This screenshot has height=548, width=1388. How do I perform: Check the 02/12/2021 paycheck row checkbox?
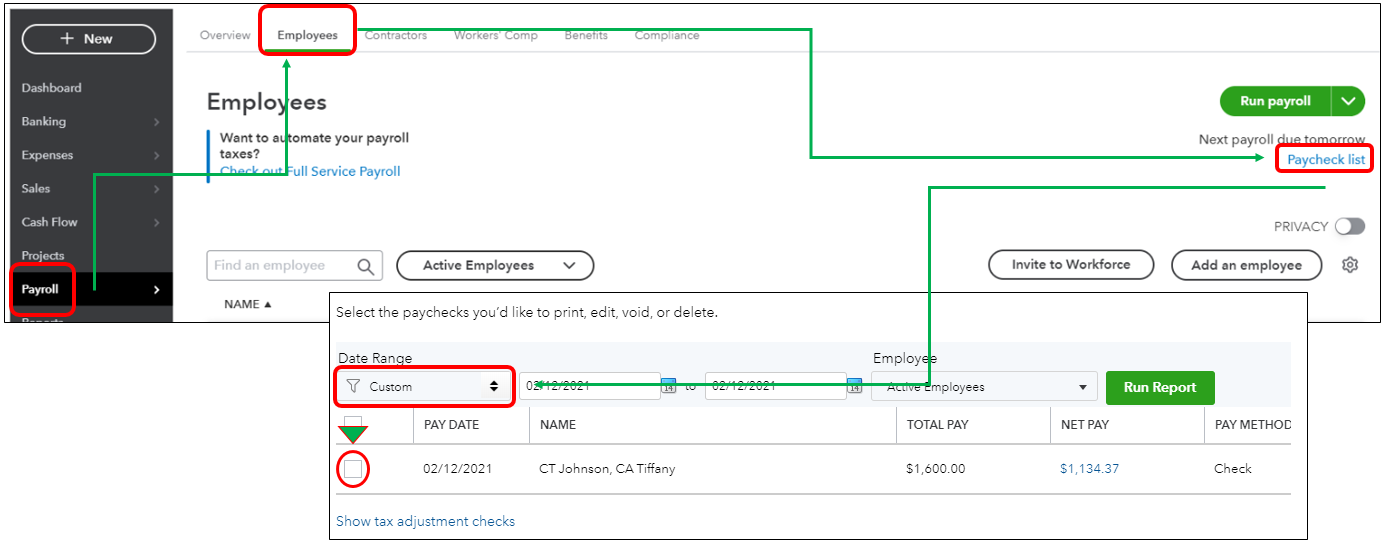(x=353, y=469)
